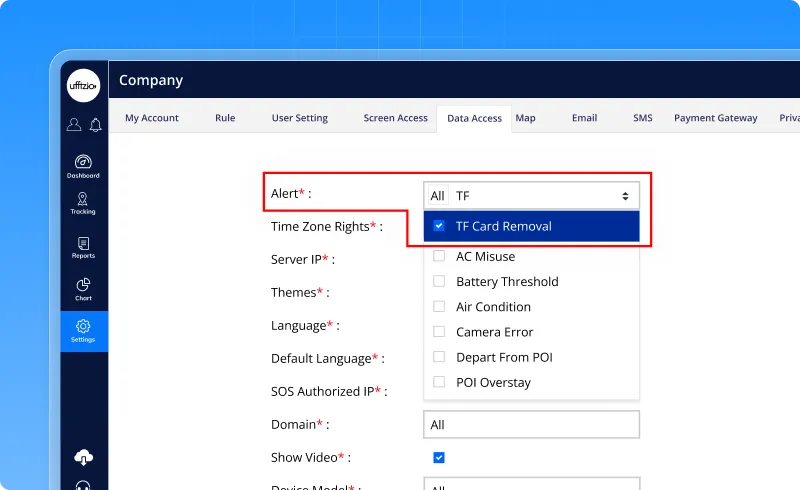Open Reports from the sidebar

[84, 247]
